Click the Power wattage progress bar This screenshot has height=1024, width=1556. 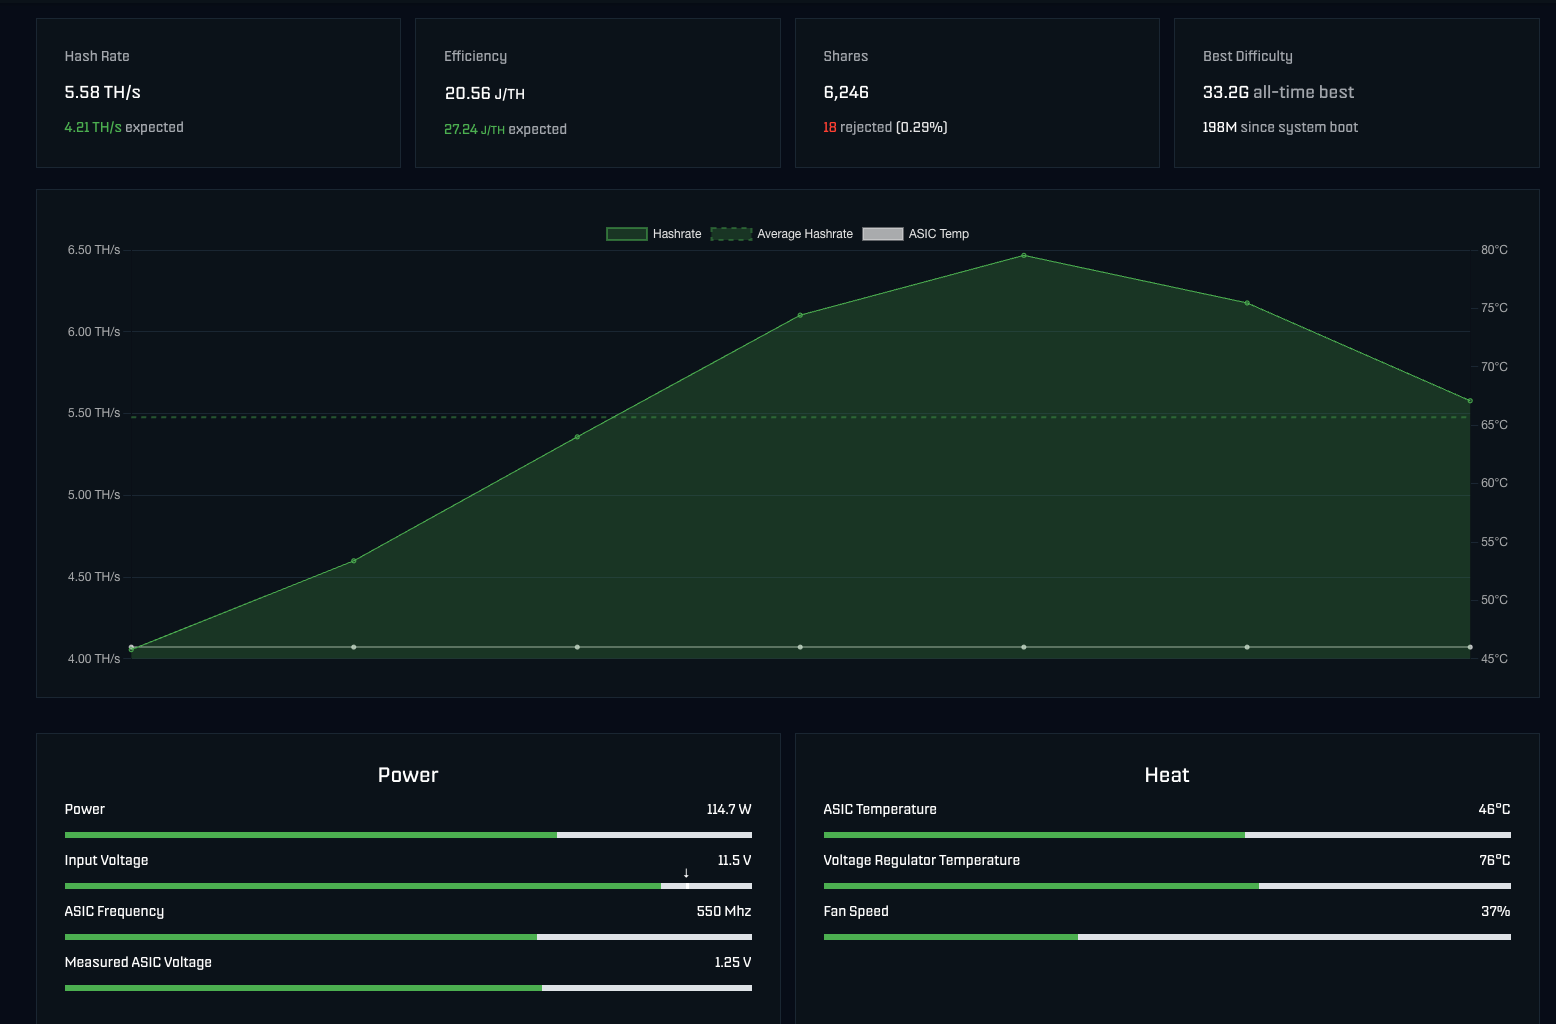(x=408, y=835)
